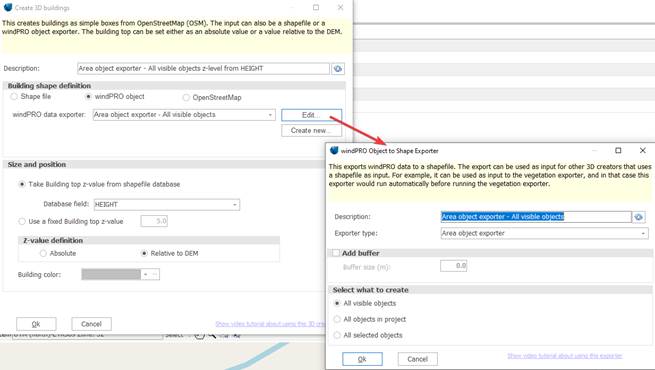Click the windPRO logo in Shape Exporter title bar
655x370 pixels.
pyautogui.click(x=334, y=150)
